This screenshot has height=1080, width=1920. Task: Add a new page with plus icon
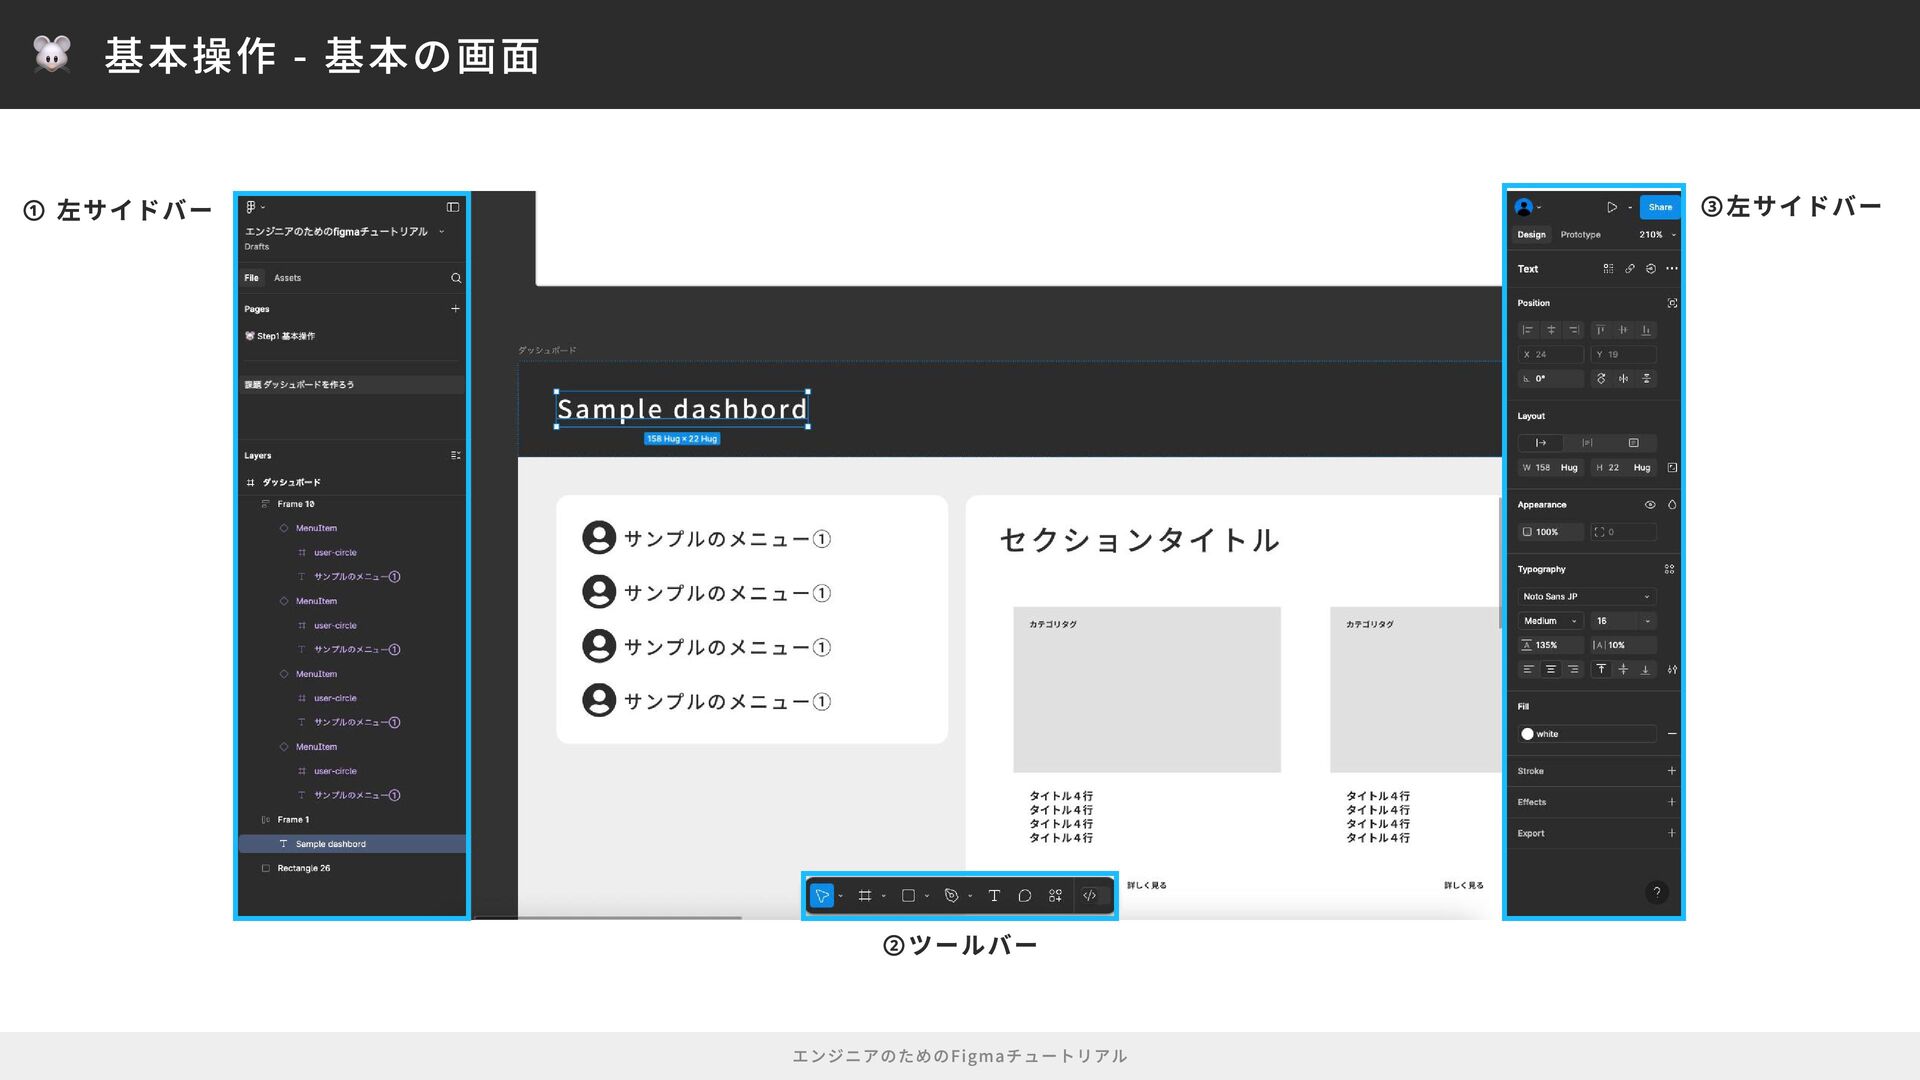455,309
